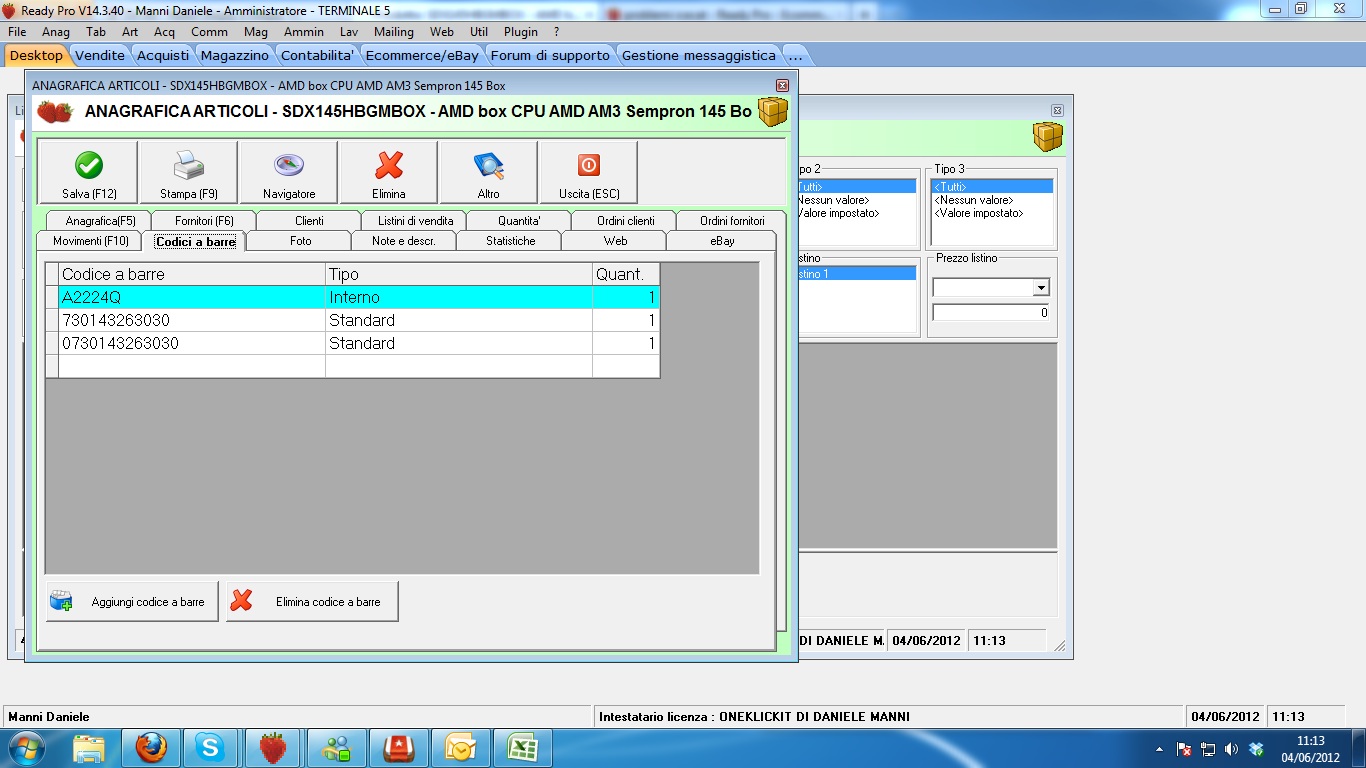
Task: Open the Mag menu
Action: click(256, 32)
